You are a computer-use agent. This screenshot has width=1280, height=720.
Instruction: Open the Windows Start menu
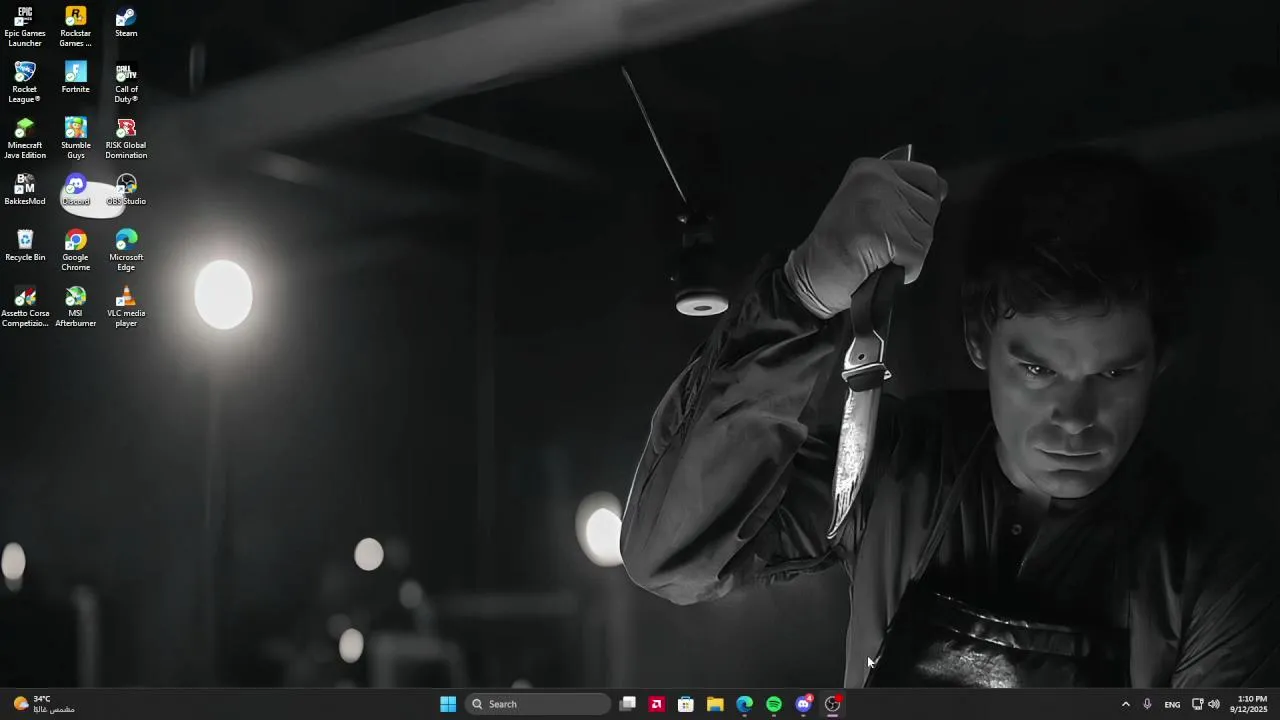448,704
